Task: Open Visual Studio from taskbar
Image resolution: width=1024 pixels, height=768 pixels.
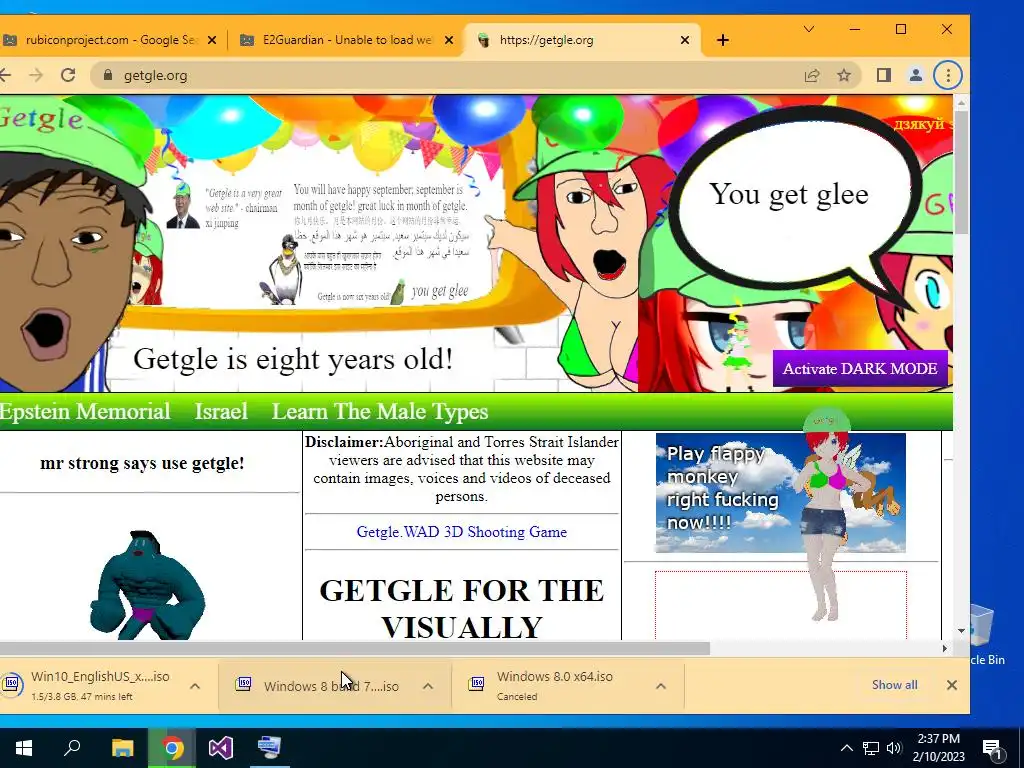Action: click(221, 748)
